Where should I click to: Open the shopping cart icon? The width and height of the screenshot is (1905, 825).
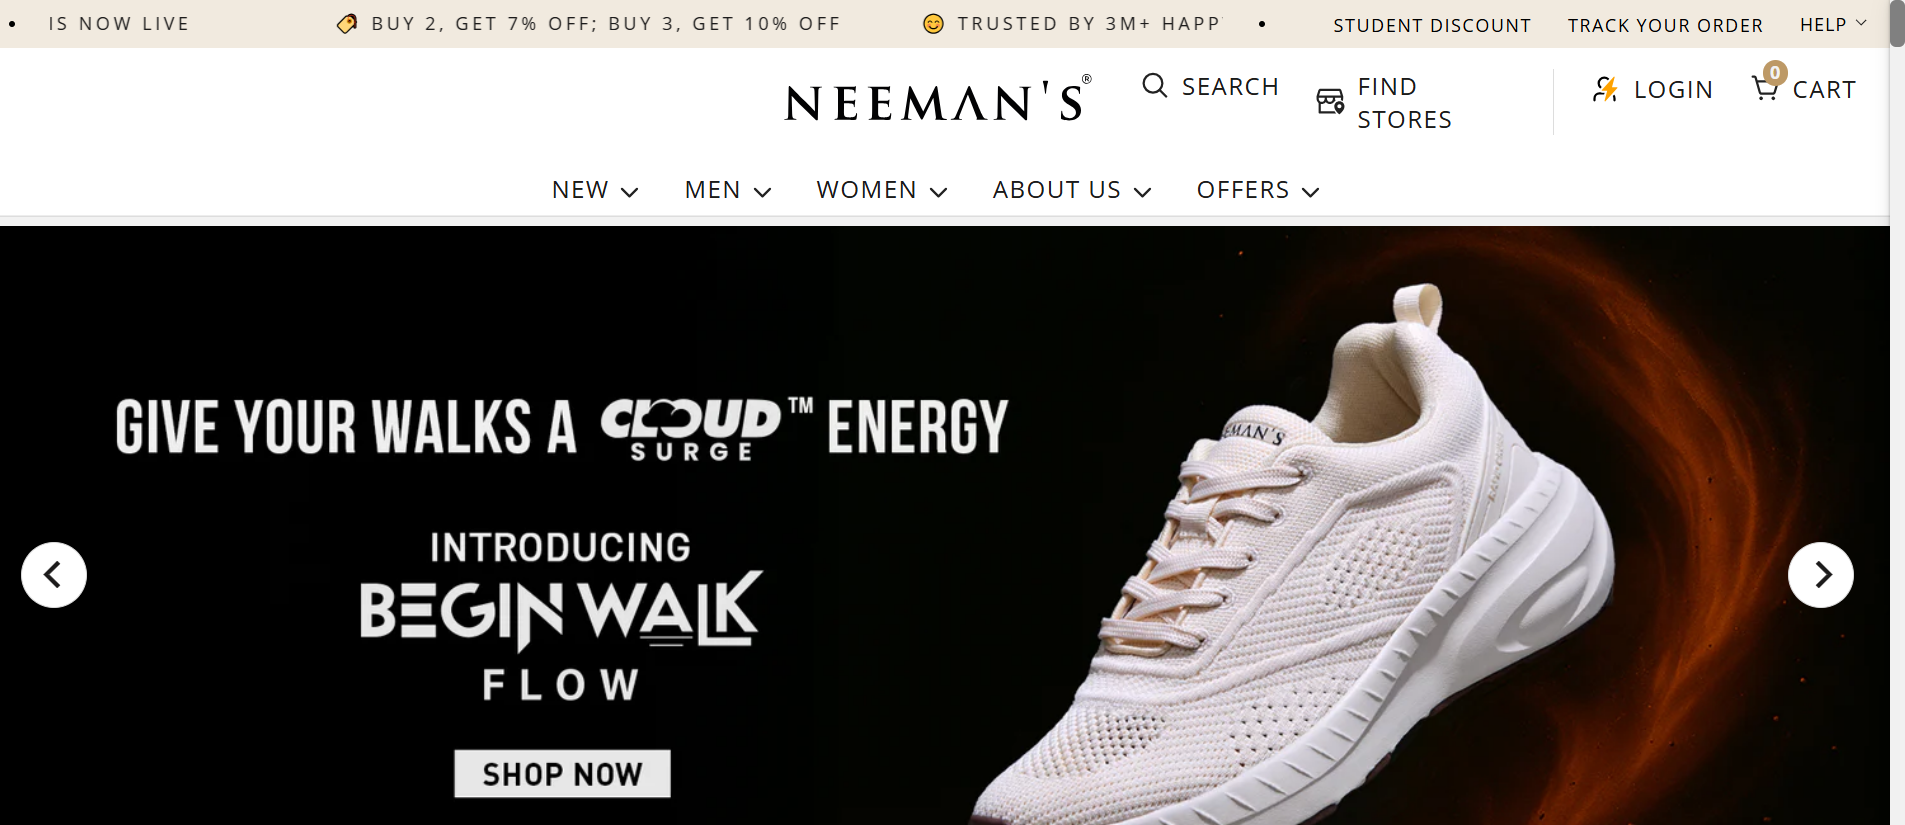(1766, 88)
